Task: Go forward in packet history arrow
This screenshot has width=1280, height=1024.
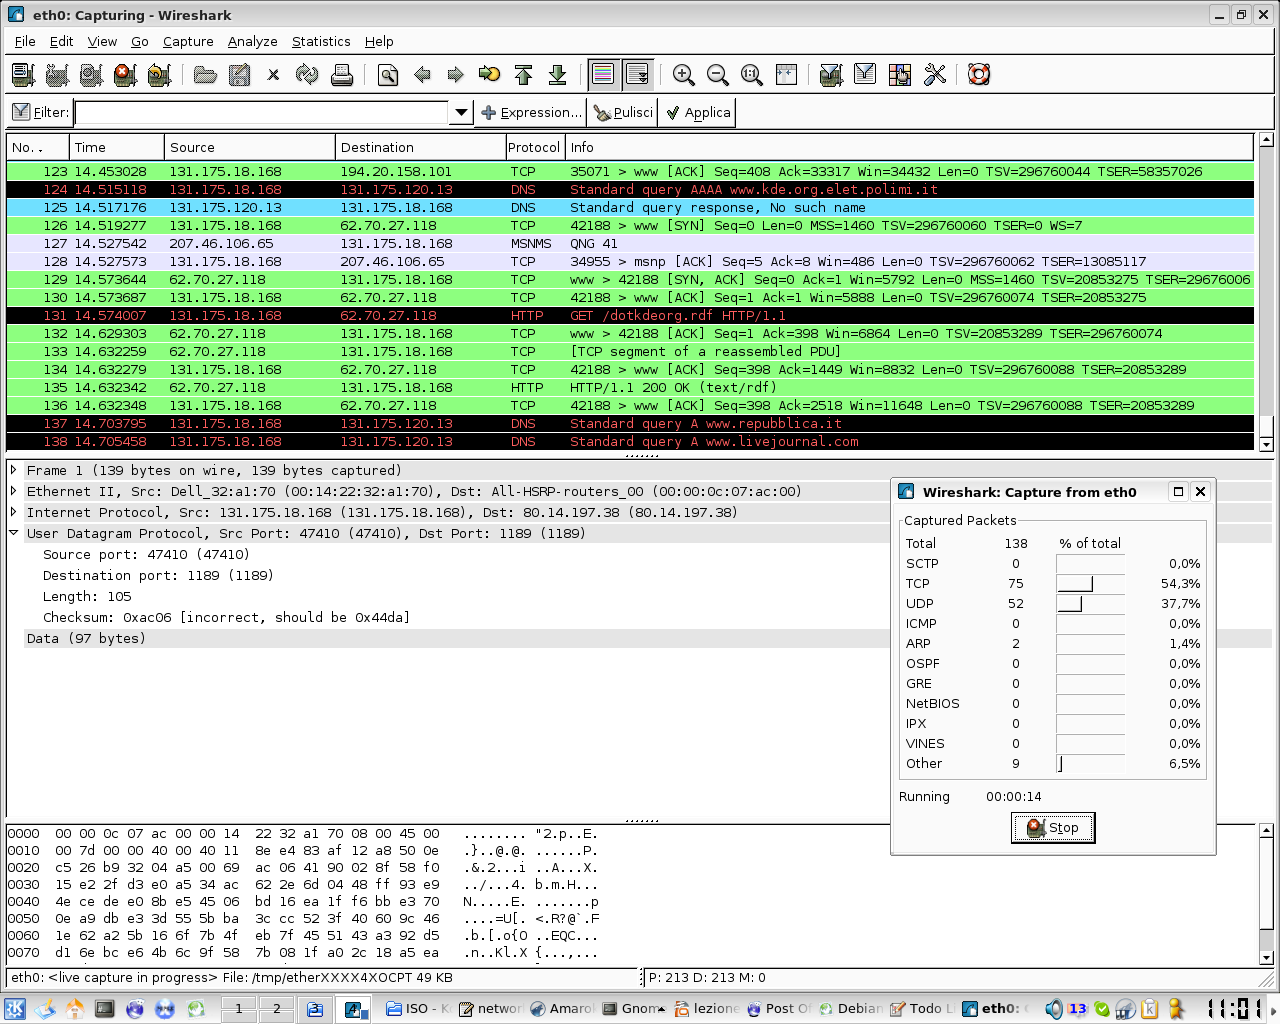Action: click(456, 75)
